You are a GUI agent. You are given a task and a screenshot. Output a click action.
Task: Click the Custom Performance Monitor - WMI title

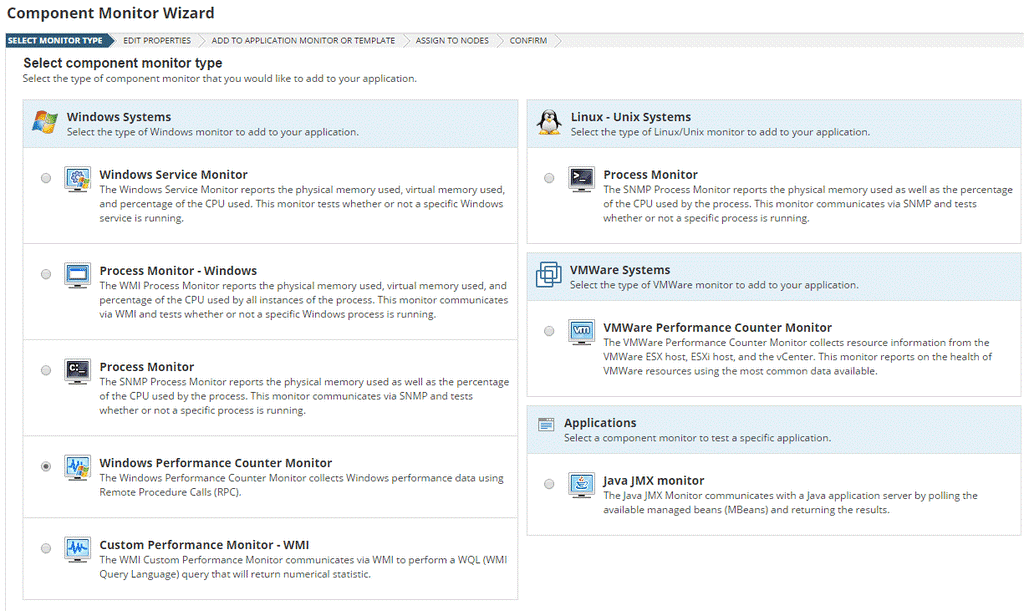click(204, 544)
